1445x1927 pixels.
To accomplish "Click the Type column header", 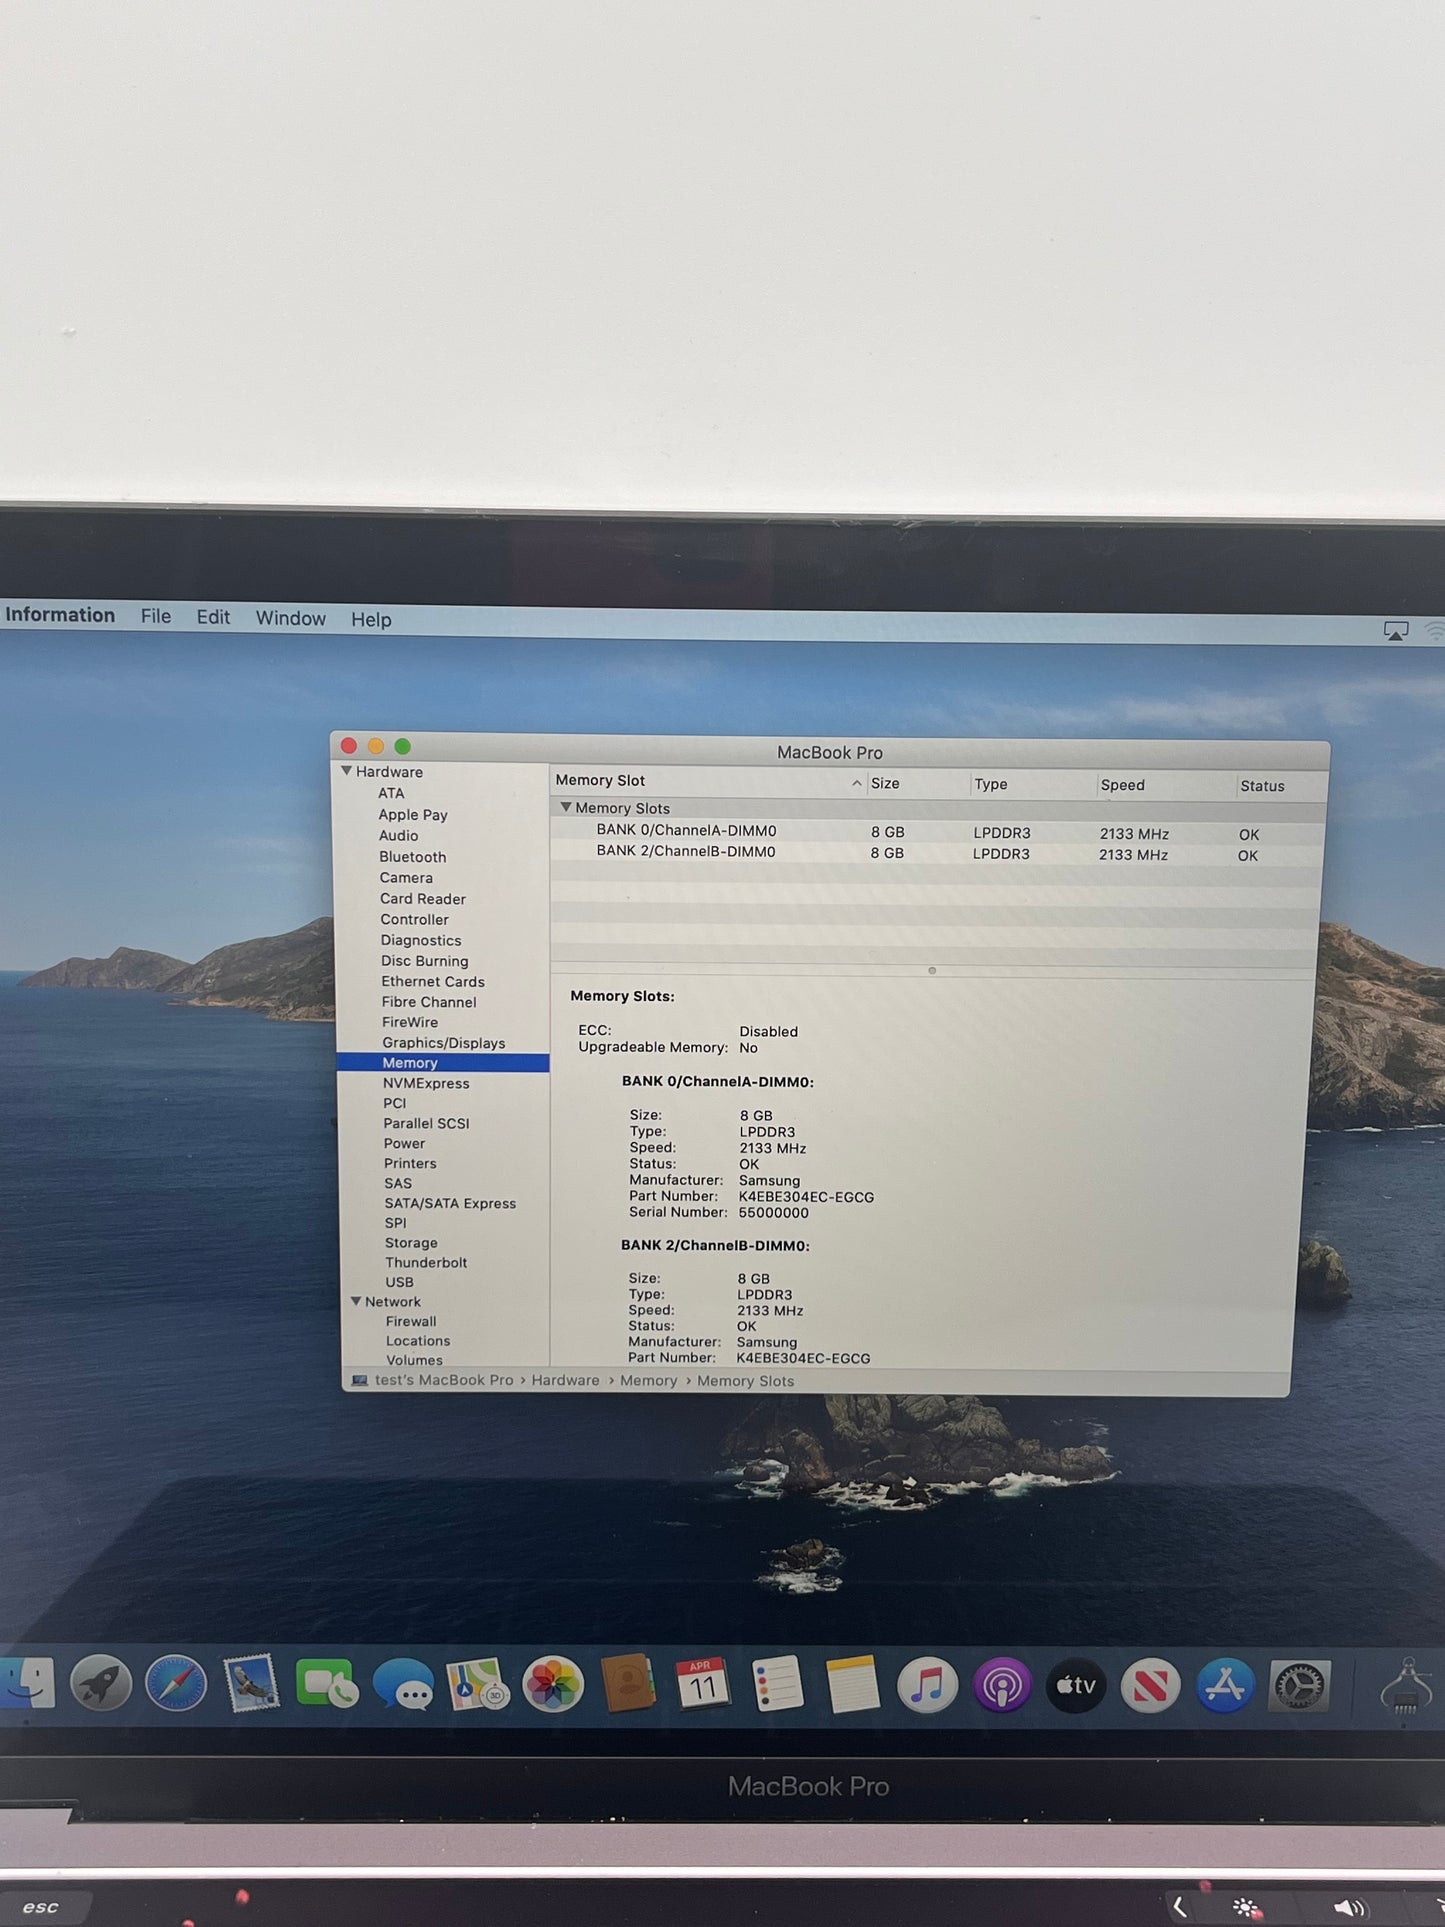I will pyautogui.click(x=1034, y=785).
